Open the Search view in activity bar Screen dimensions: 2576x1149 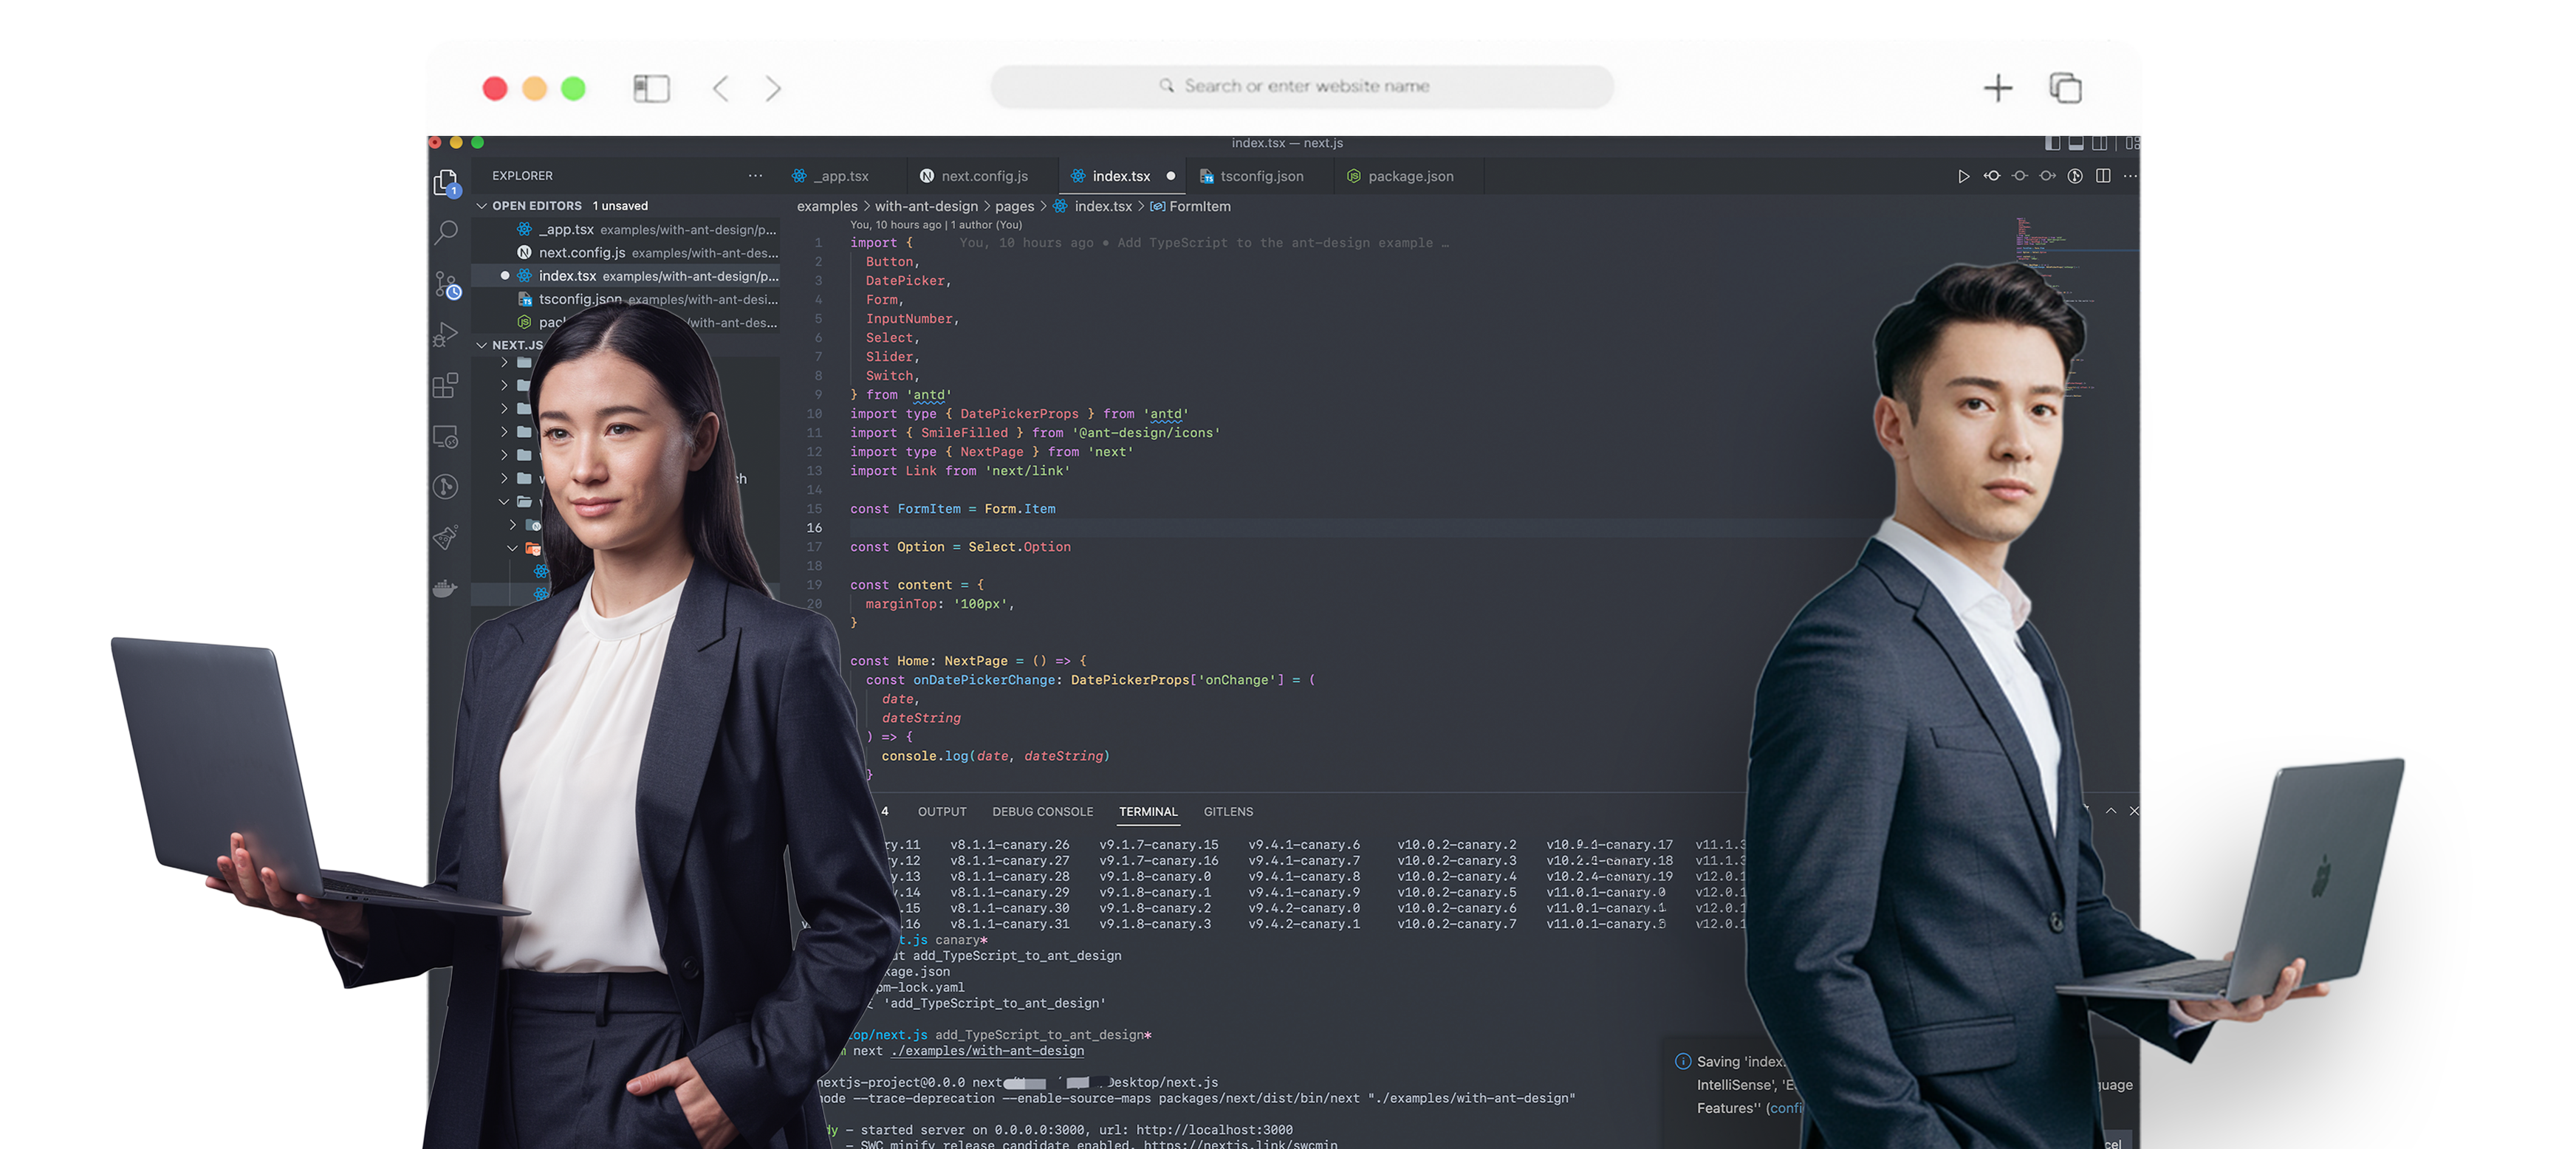click(x=446, y=233)
